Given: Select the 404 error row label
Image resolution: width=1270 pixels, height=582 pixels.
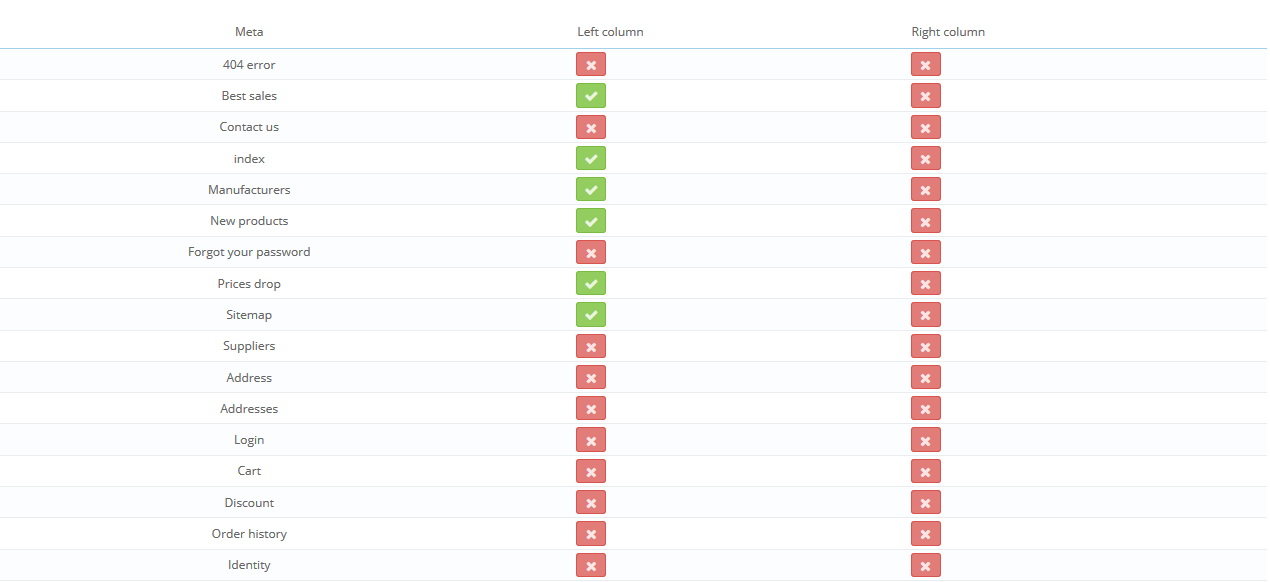Looking at the screenshot, I should tap(249, 65).
